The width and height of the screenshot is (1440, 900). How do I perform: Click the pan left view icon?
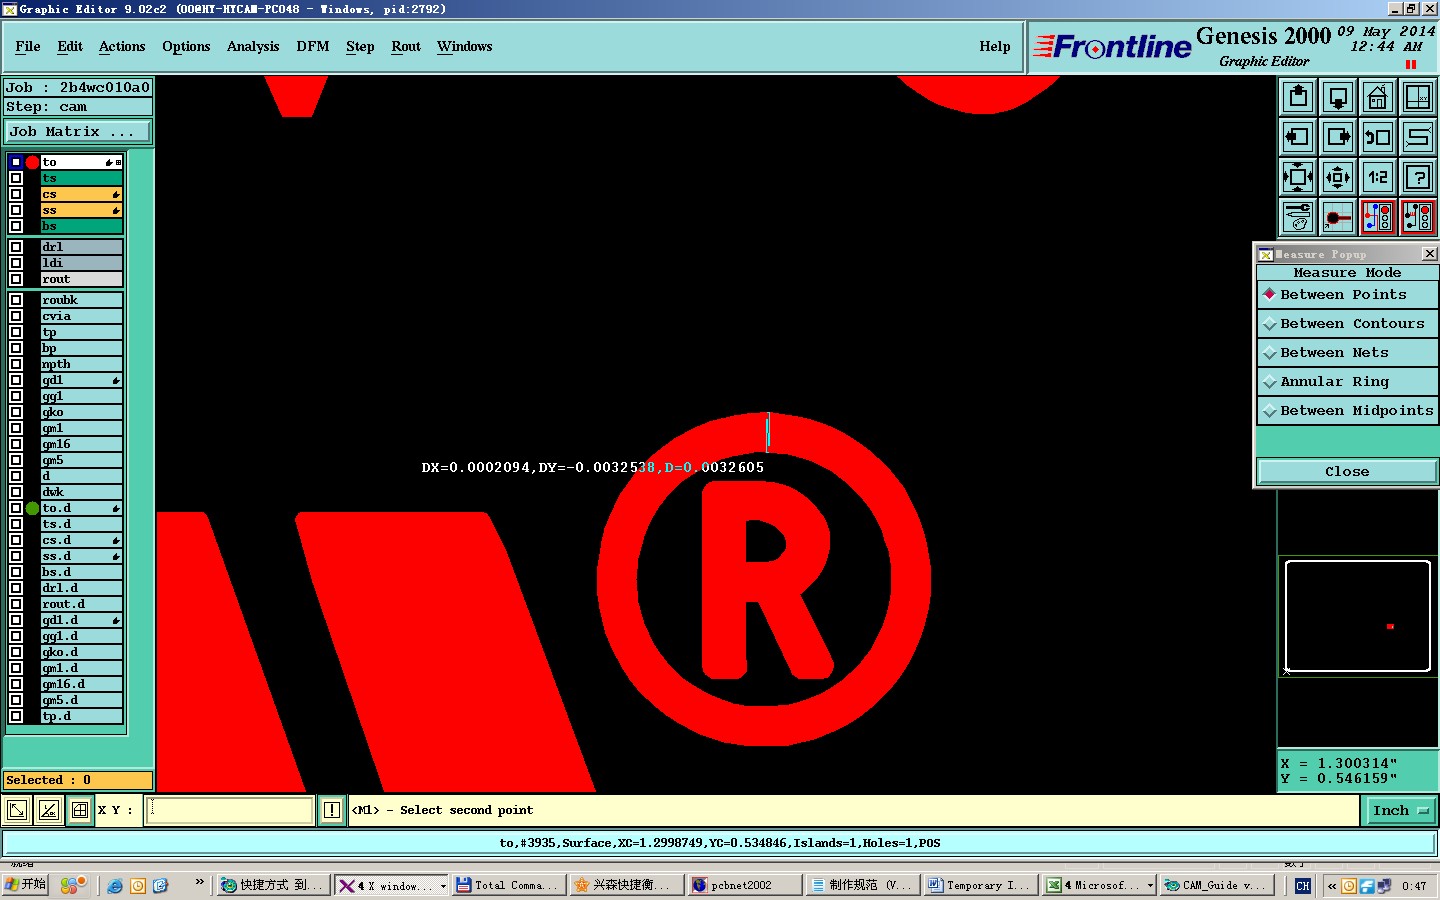(1298, 137)
